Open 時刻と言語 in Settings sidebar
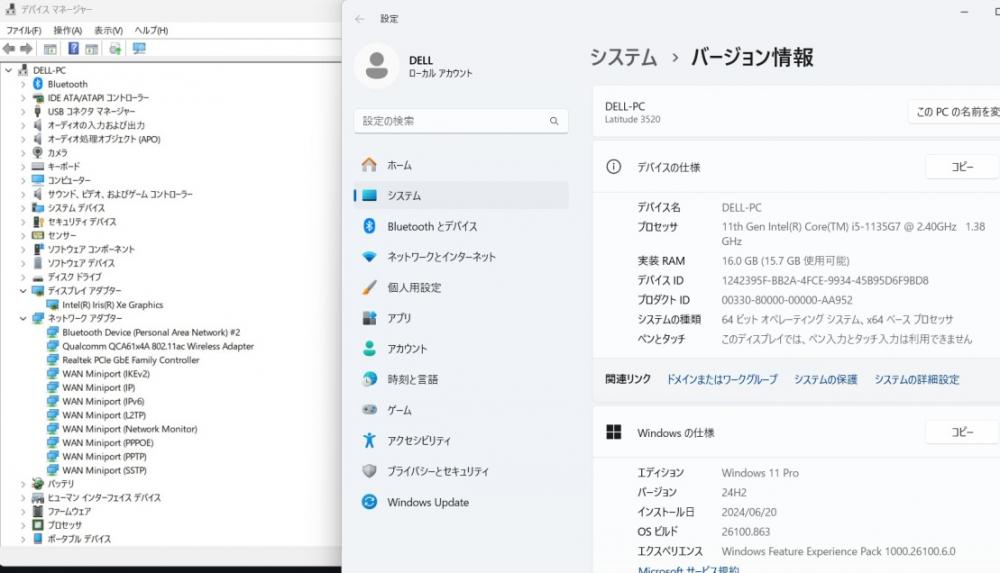Screen dimensions: 1000x573 tap(460, 380)
